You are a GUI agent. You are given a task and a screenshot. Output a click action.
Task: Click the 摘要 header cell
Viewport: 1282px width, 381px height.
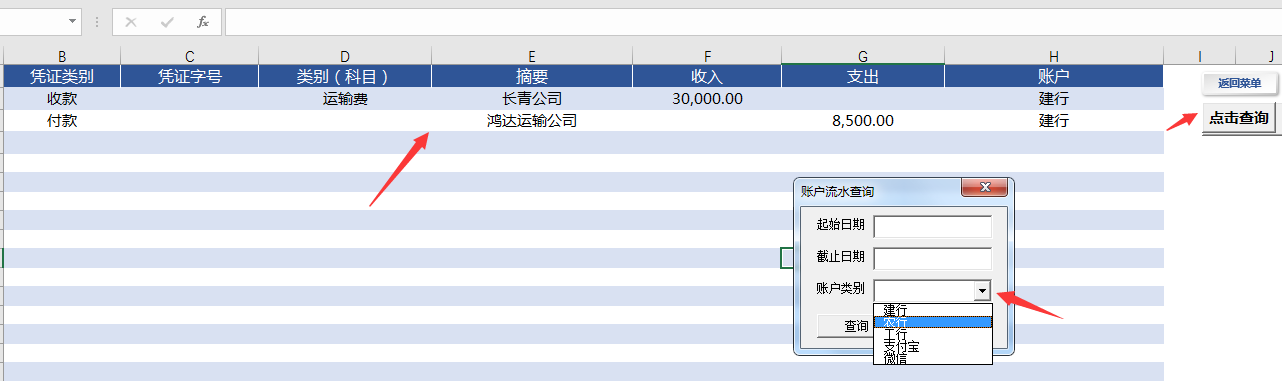(532, 76)
